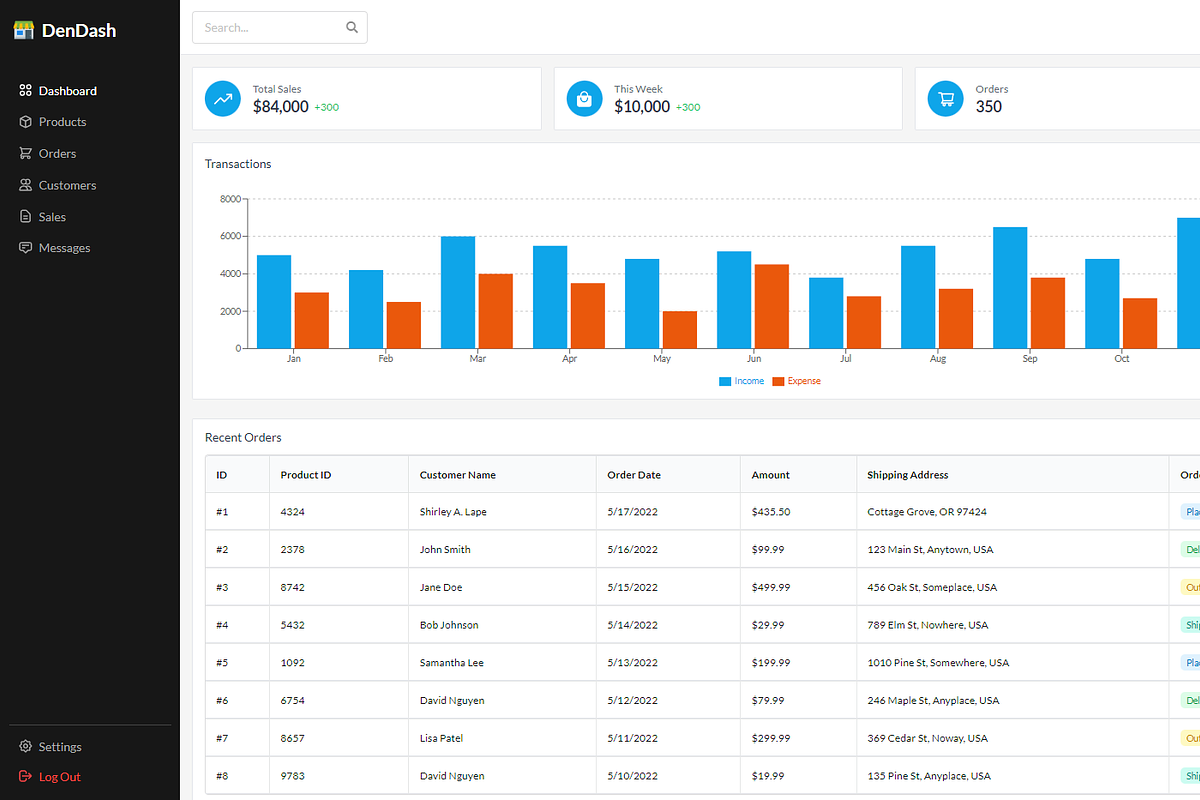Click customer name Jane Doe
The height and width of the screenshot is (800, 1200).
coord(441,588)
